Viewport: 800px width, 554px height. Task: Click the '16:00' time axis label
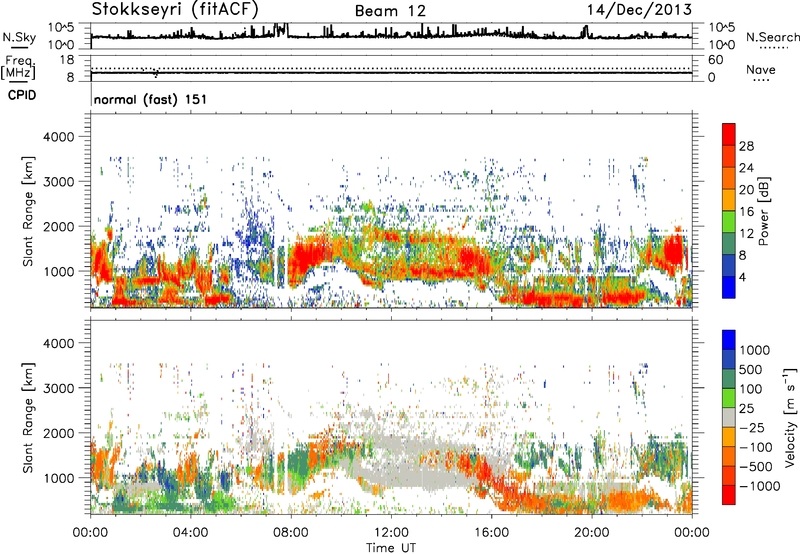coord(491,533)
